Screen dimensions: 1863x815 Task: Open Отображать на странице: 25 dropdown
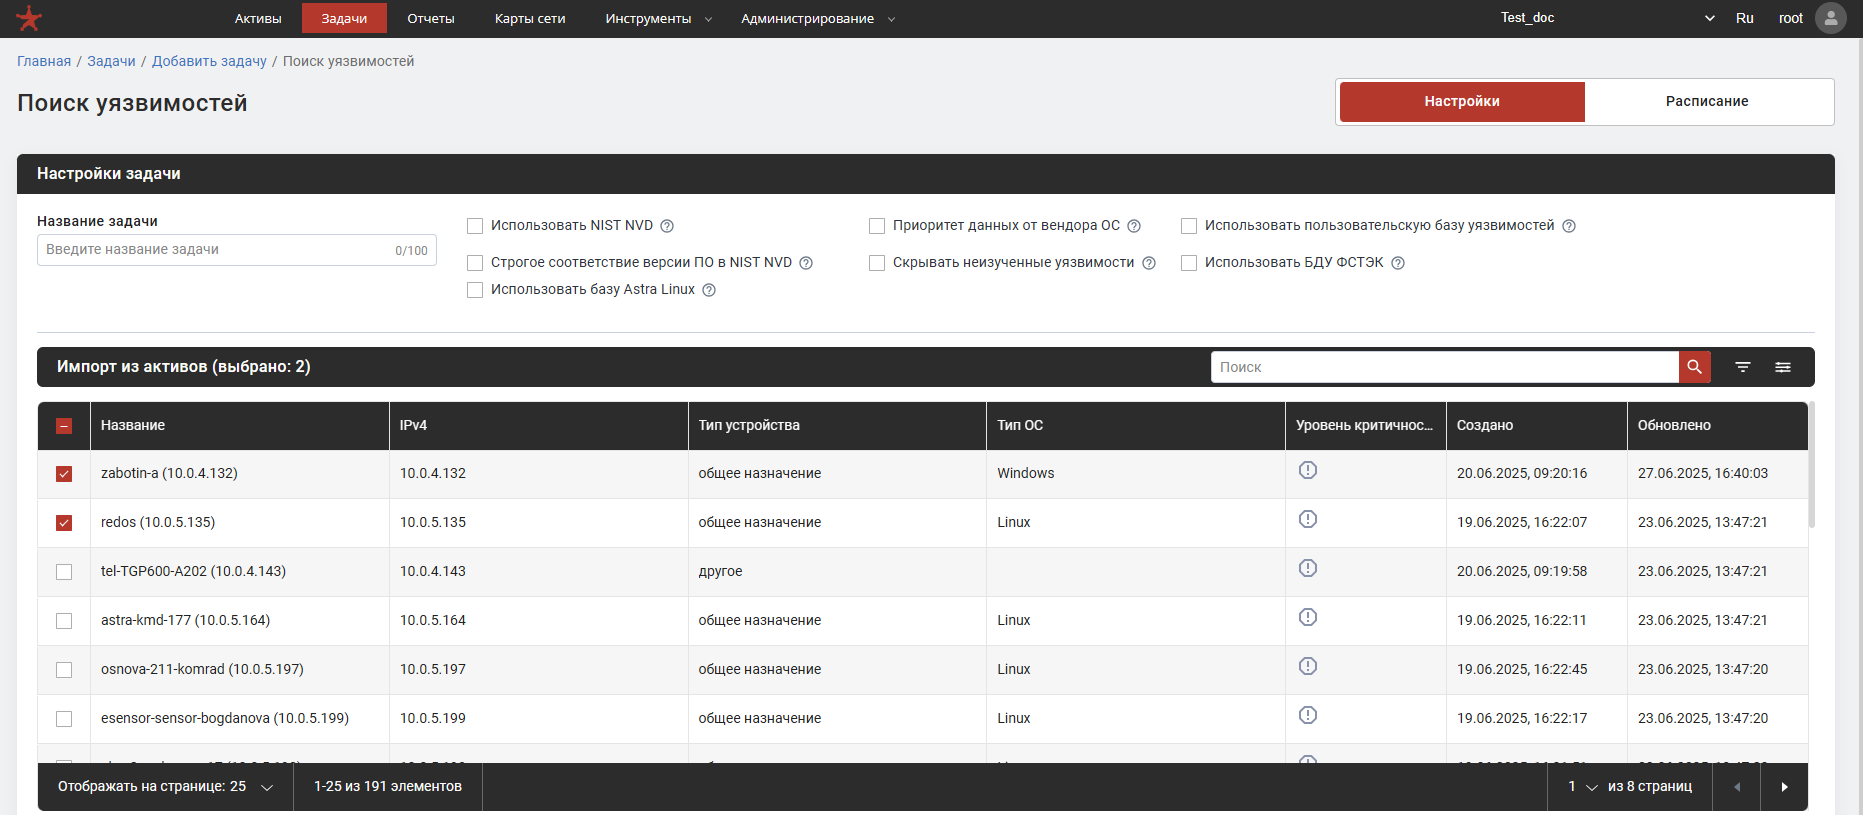pos(165,787)
